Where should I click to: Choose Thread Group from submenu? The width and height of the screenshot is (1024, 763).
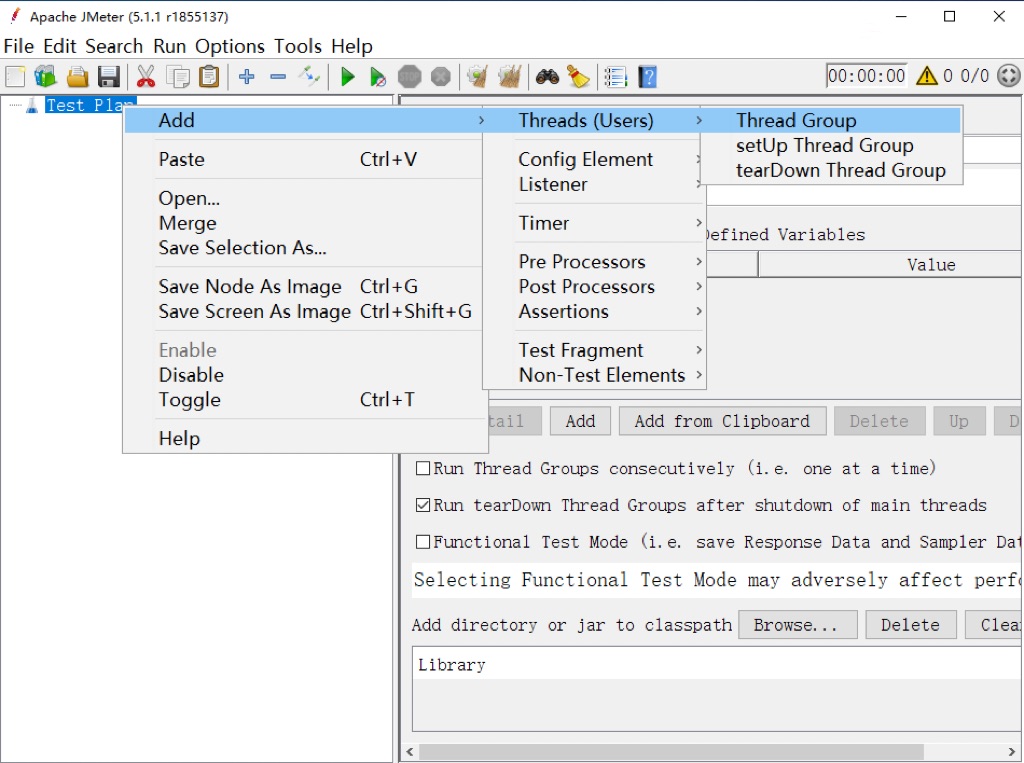831,120
